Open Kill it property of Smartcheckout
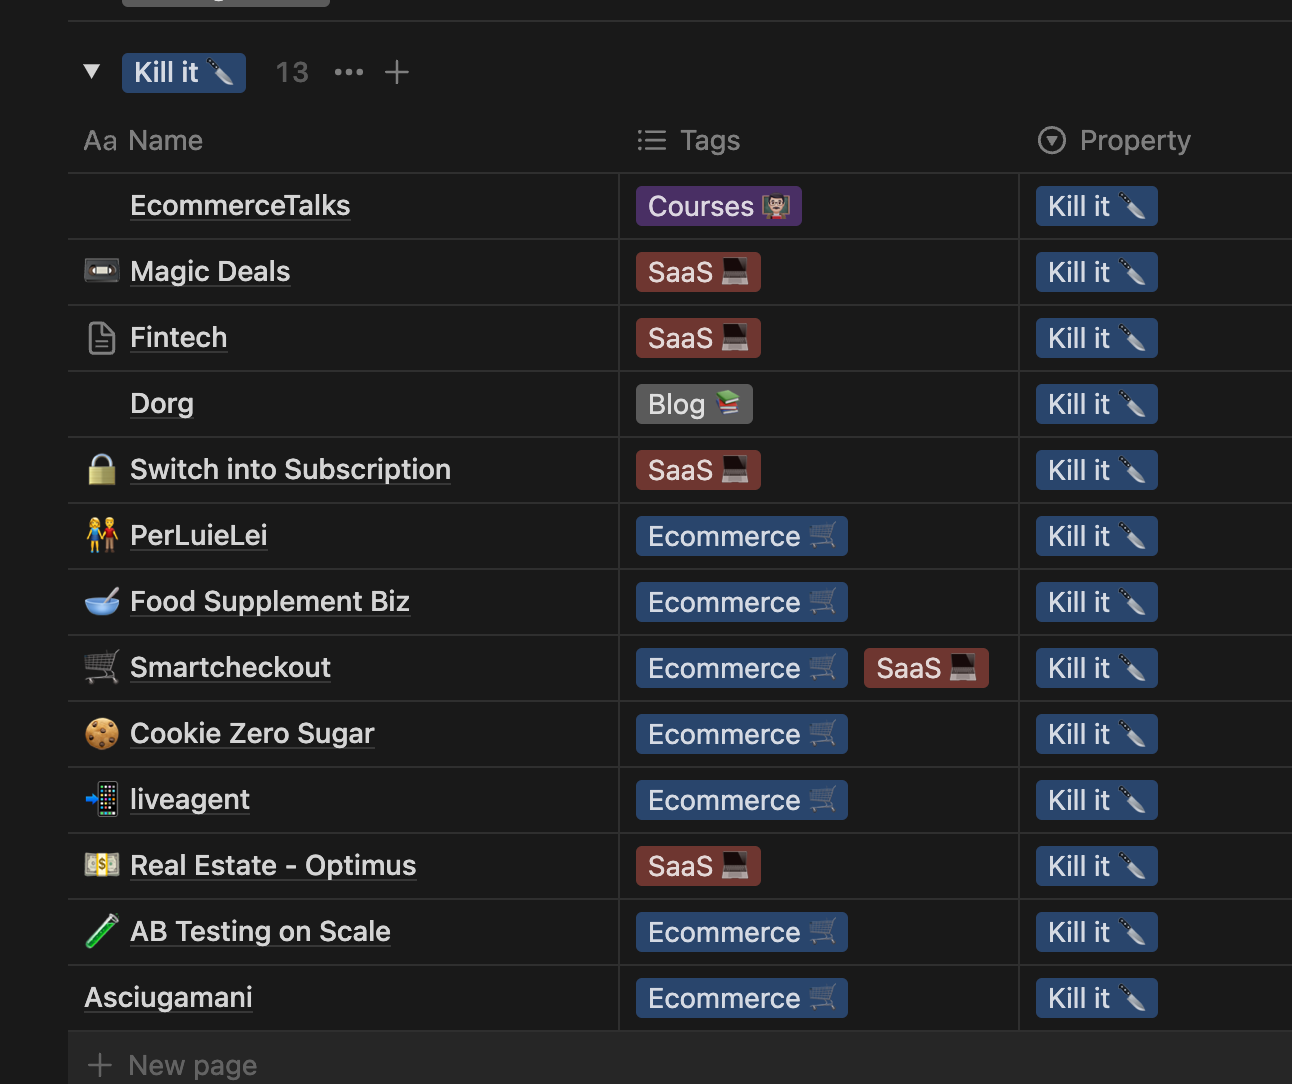The width and height of the screenshot is (1292, 1084). point(1097,668)
